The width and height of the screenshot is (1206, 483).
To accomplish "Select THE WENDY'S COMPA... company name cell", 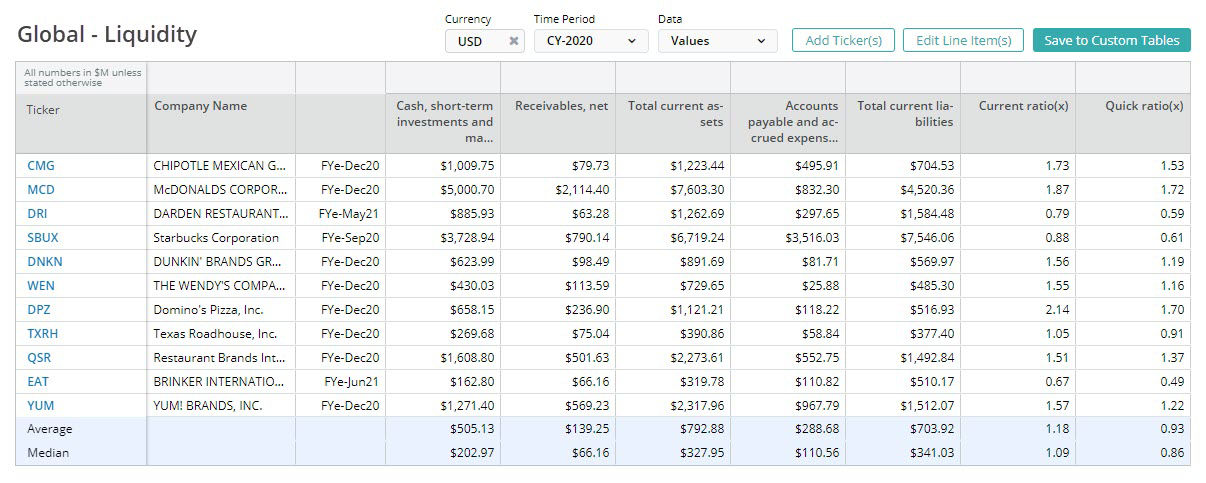I will (221, 285).
